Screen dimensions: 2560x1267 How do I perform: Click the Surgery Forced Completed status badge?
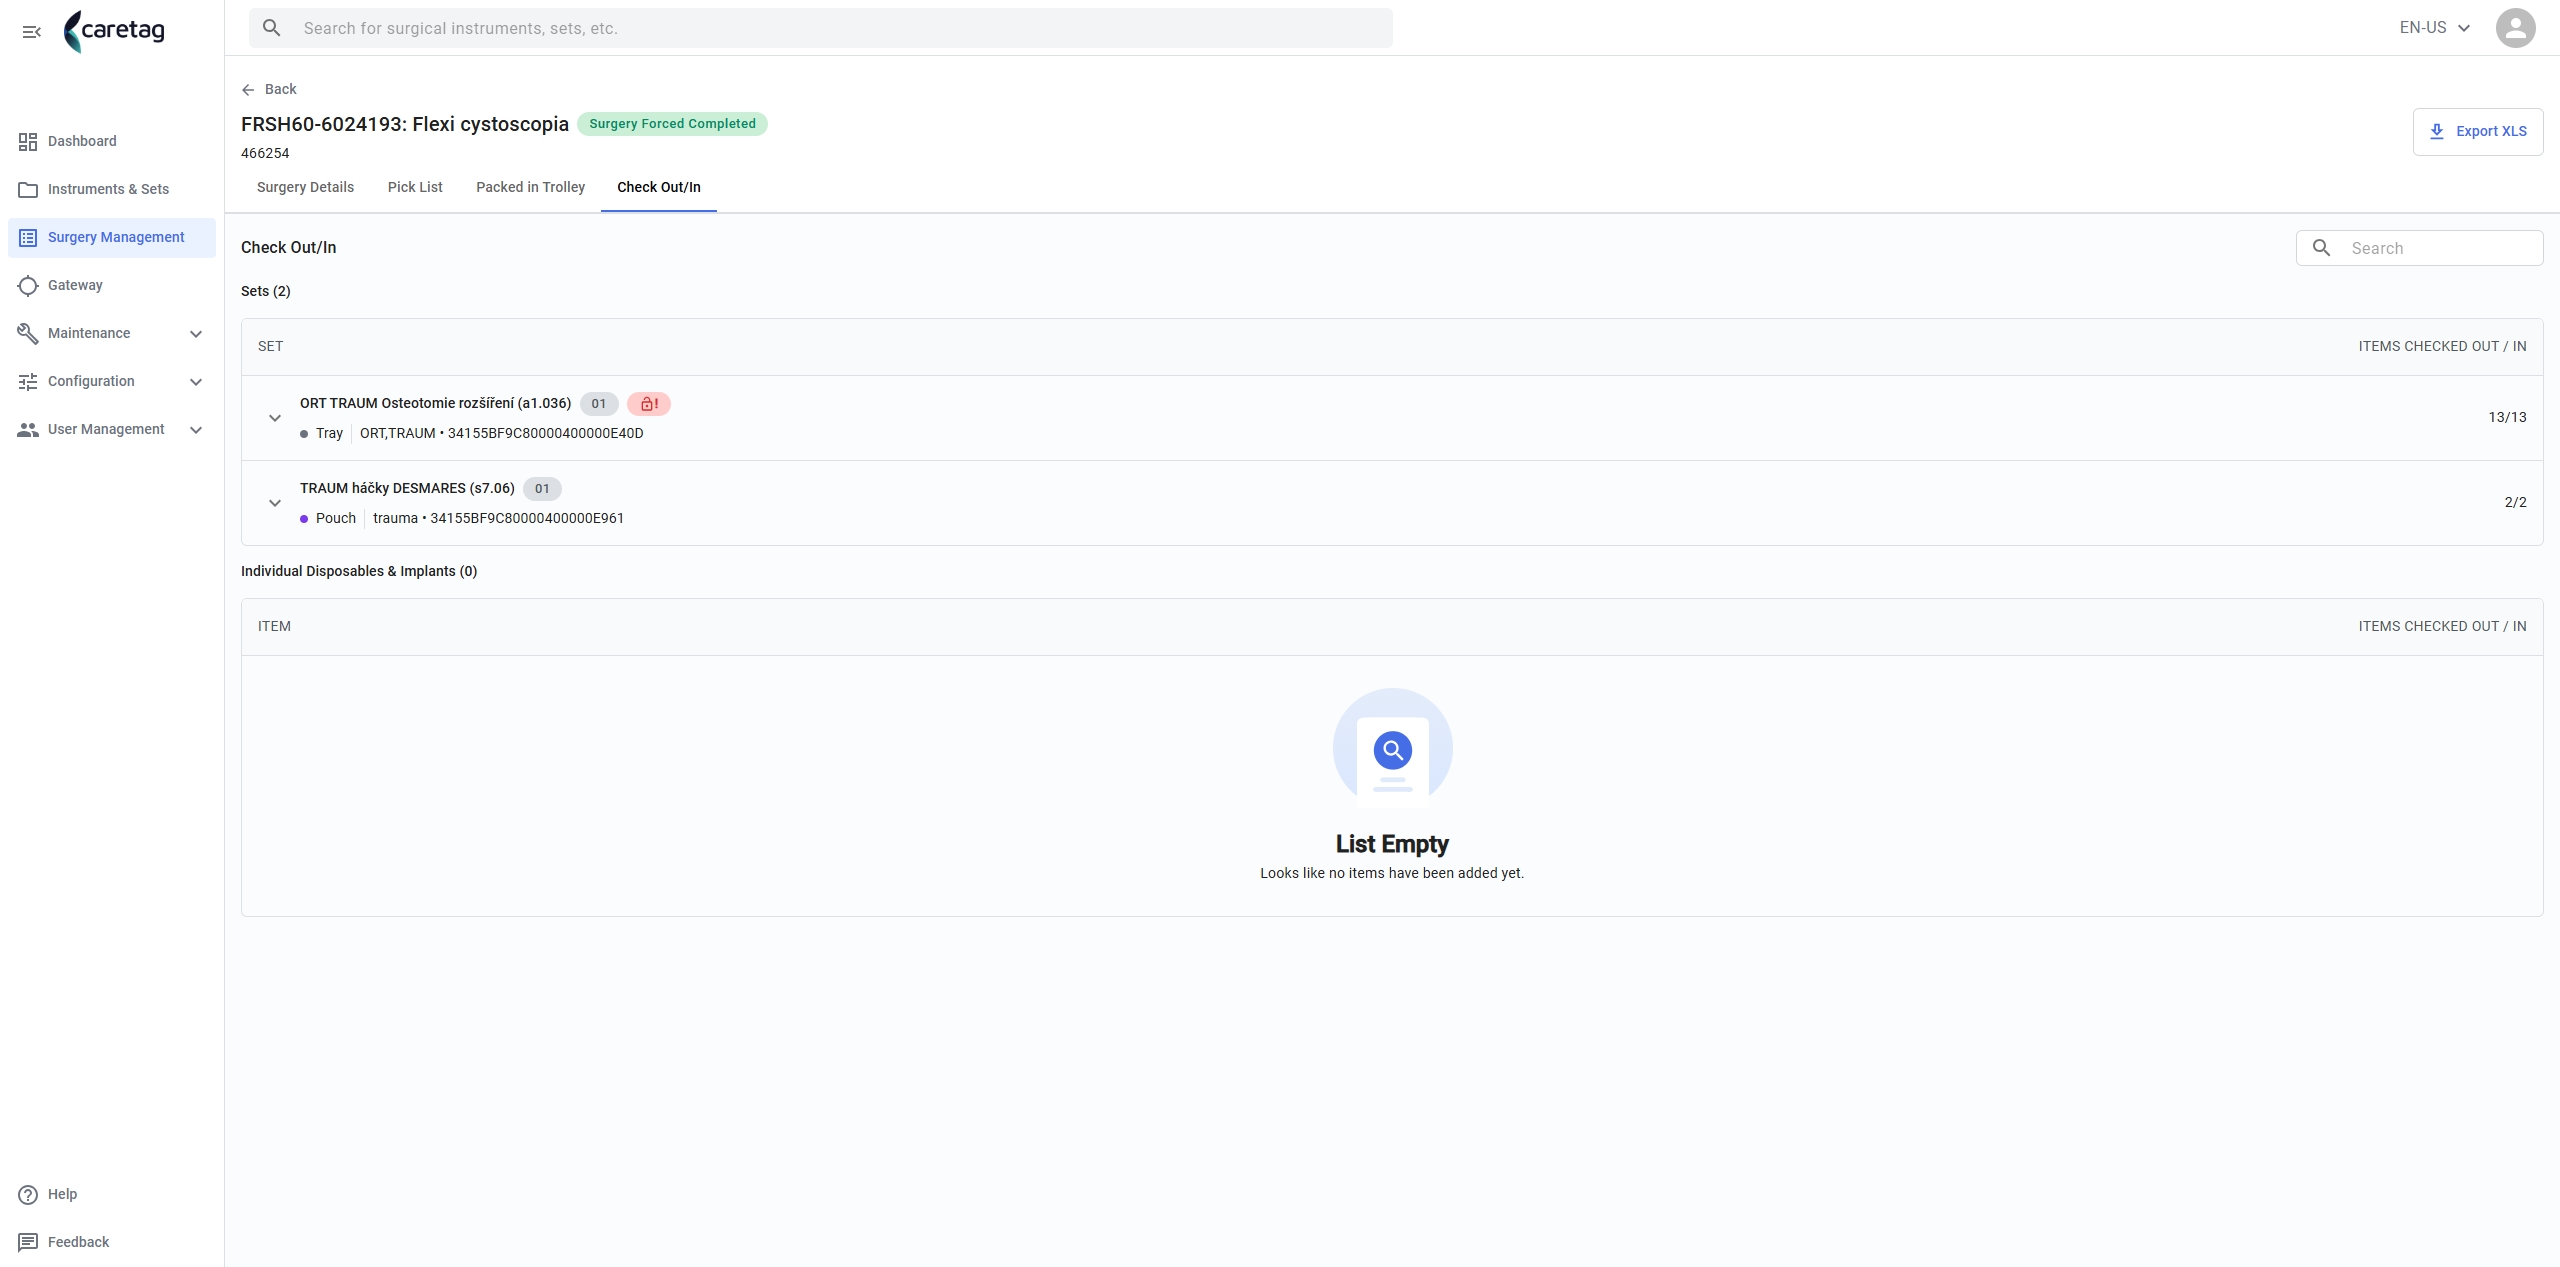tap(672, 124)
